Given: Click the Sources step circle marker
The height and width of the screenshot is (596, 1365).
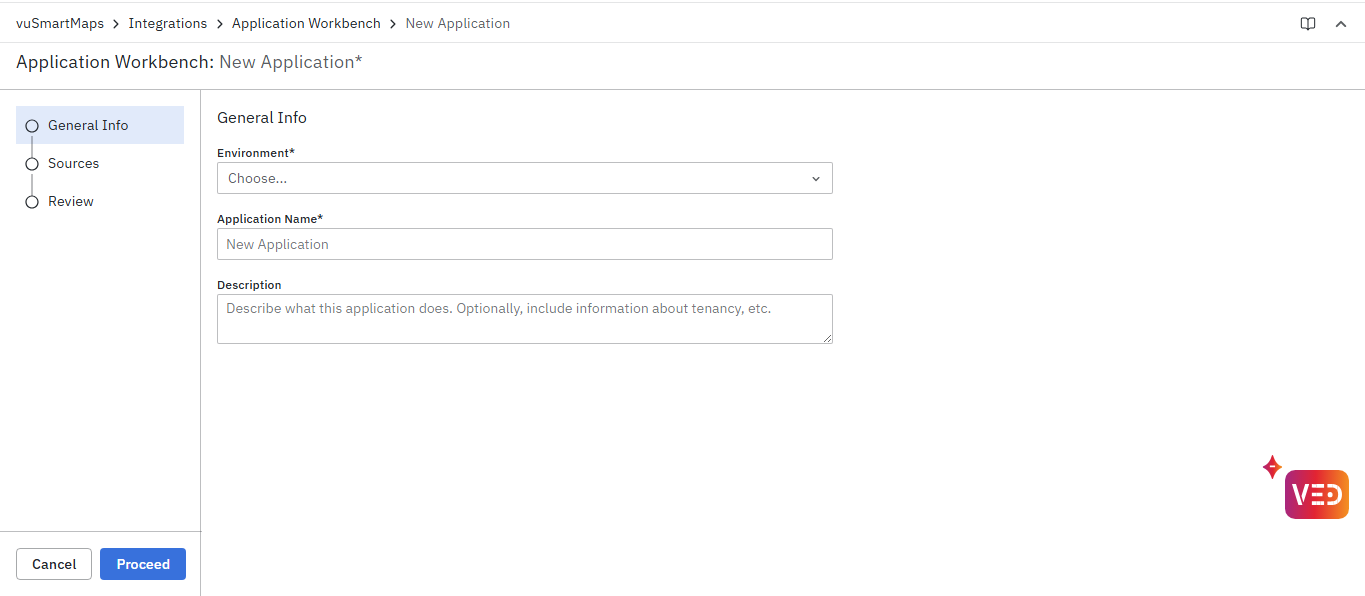Looking at the screenshot, I should [x=32, y=164].
